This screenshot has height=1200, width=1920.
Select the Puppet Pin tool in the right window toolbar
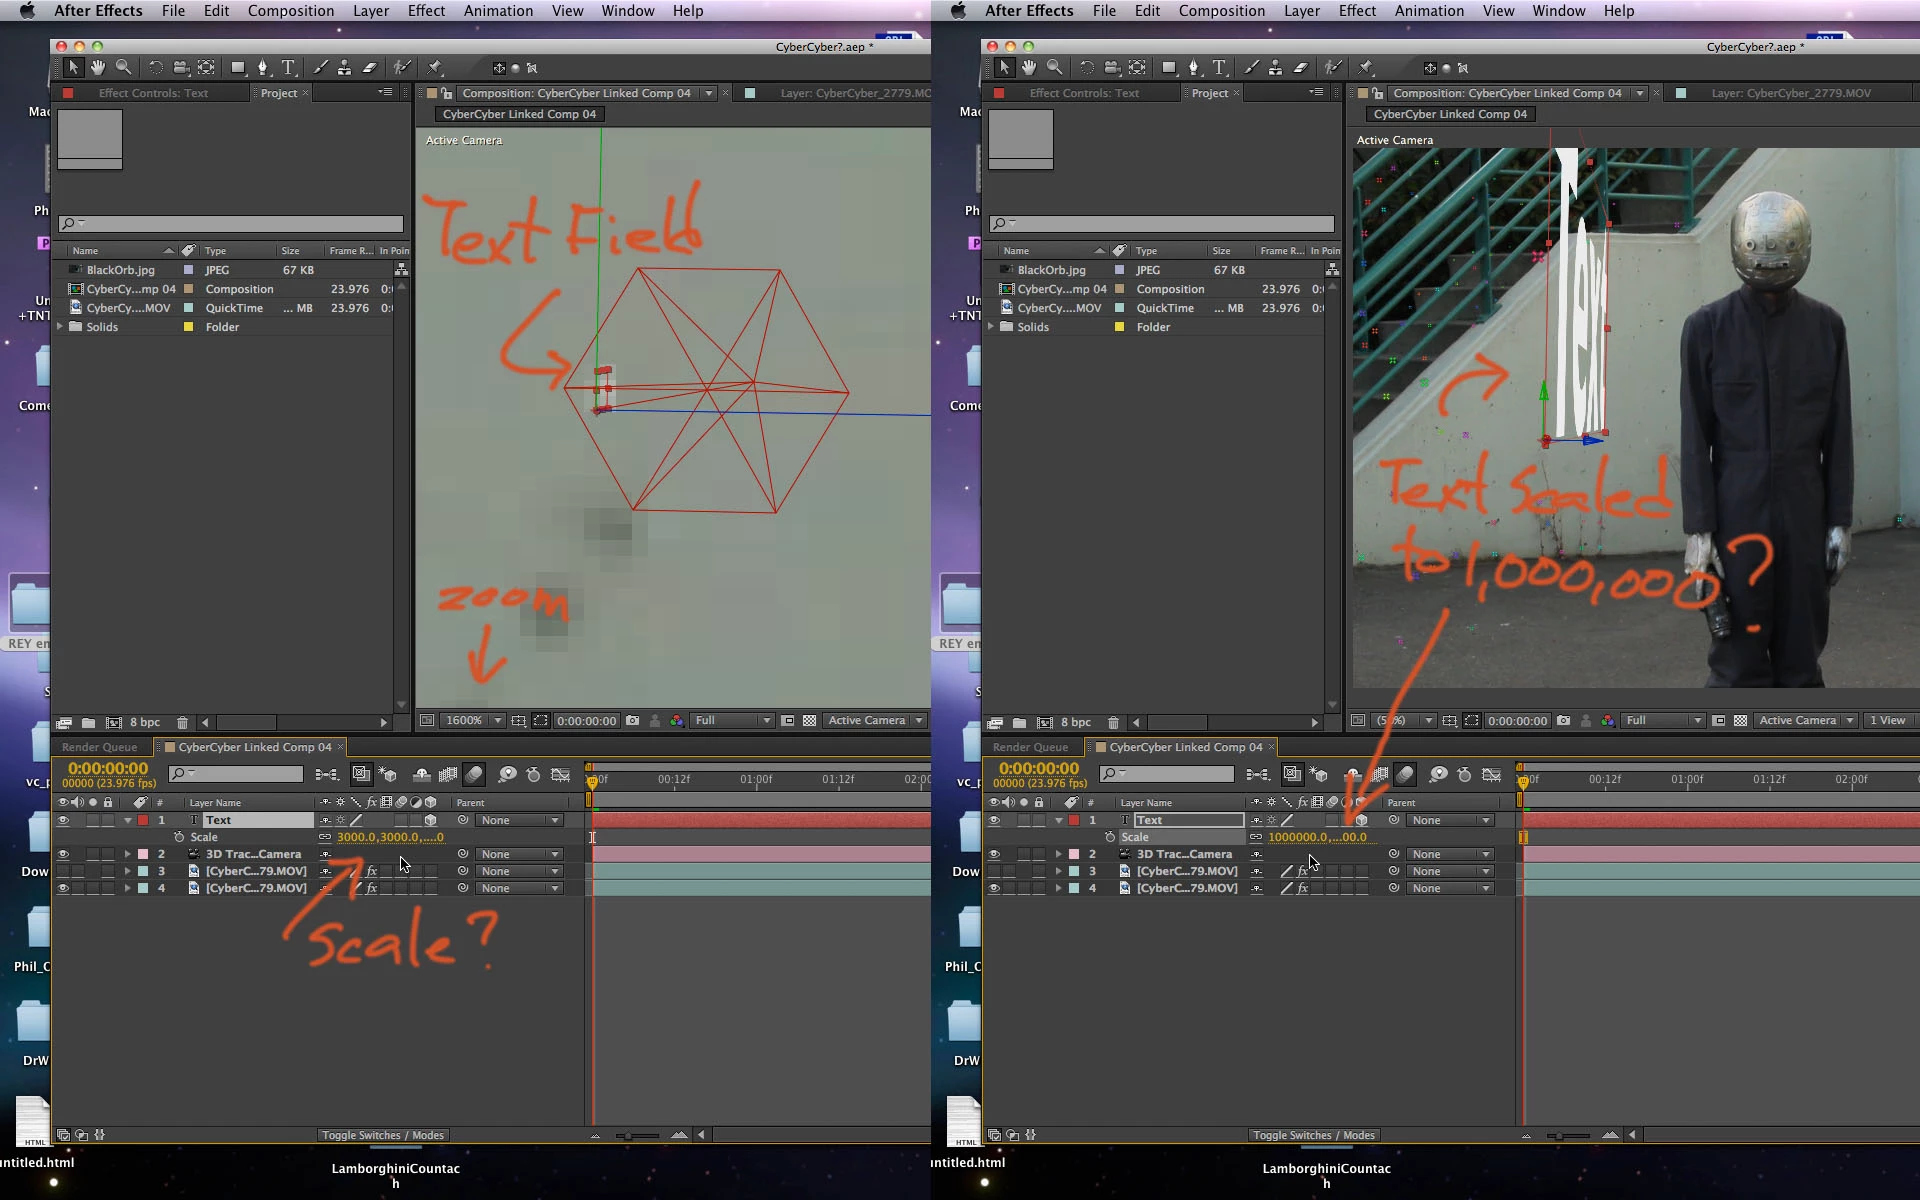[x=1366, y=68]
